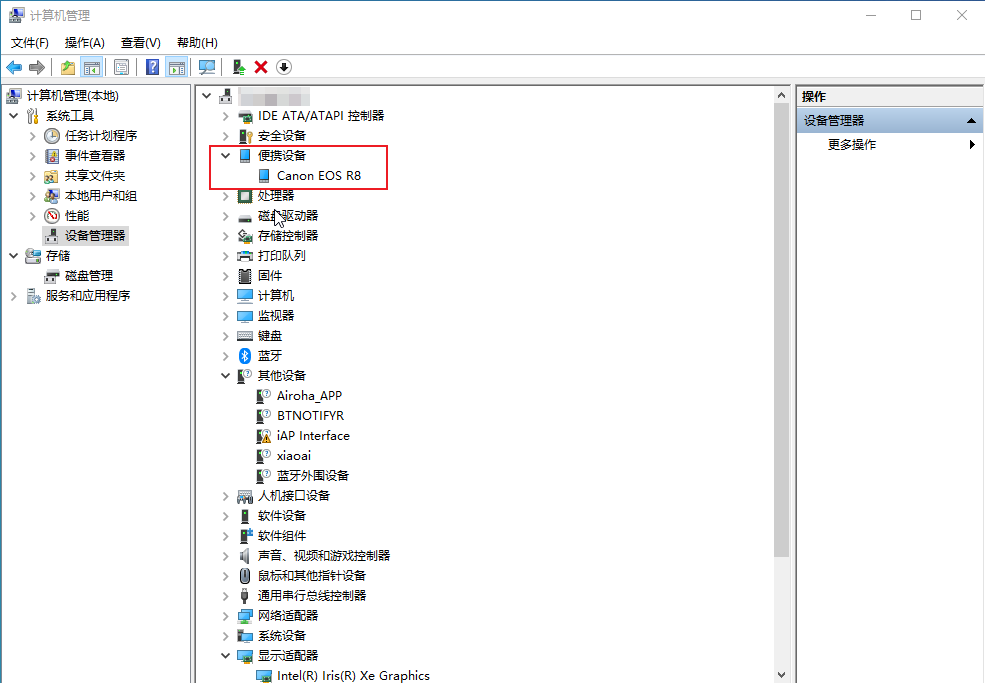This screenshot has height=683, width=985.
Task: Click the red X uninstall device icon
Action: coord(261,67)
